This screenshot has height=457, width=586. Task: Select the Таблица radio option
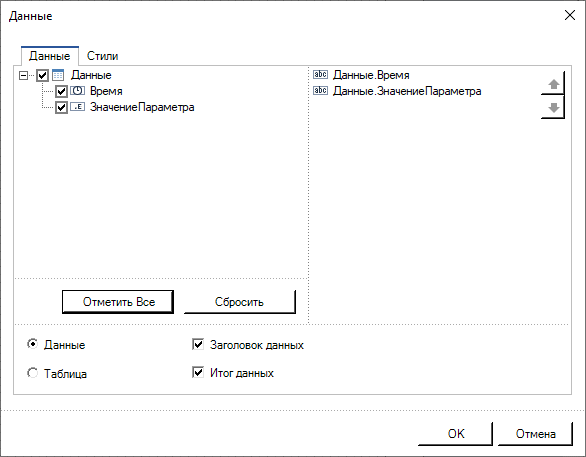(33, 373)
